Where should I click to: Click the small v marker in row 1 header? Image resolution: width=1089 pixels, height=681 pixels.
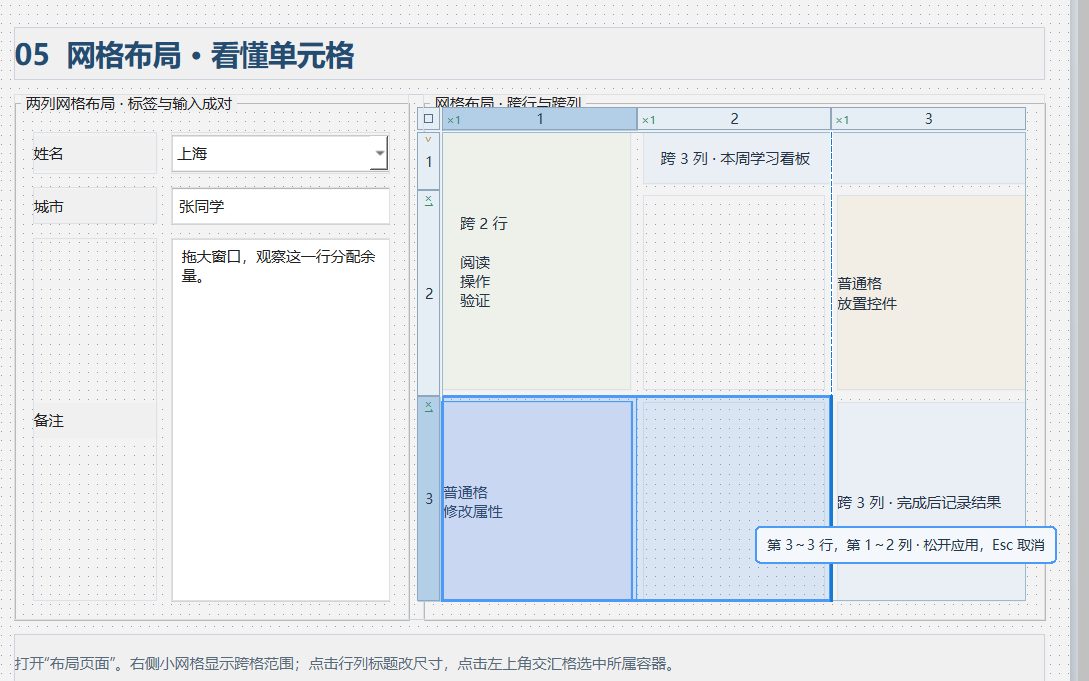pyautogui.click(x=428, y=140)
